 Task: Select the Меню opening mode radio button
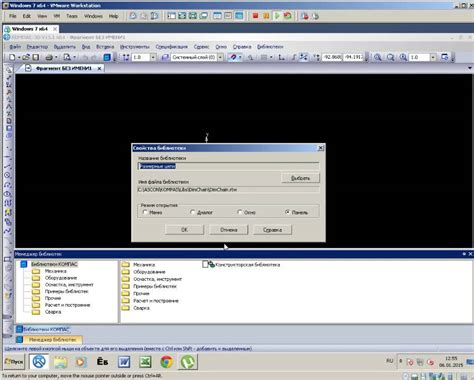[145, 212]
